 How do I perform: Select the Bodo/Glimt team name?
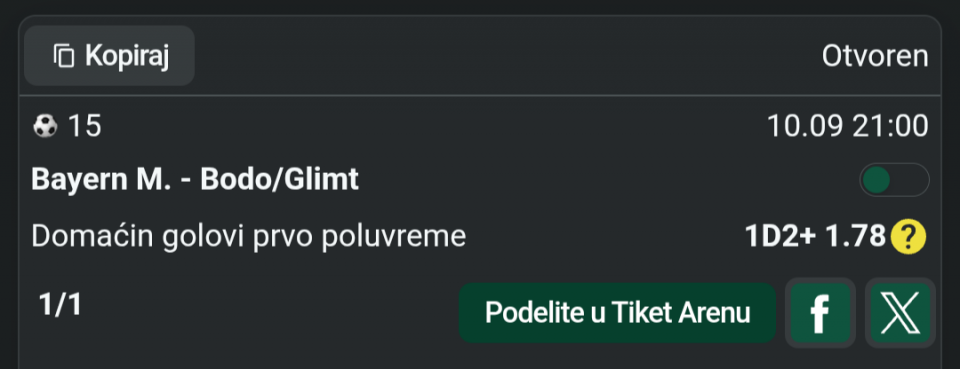[280, 180]
